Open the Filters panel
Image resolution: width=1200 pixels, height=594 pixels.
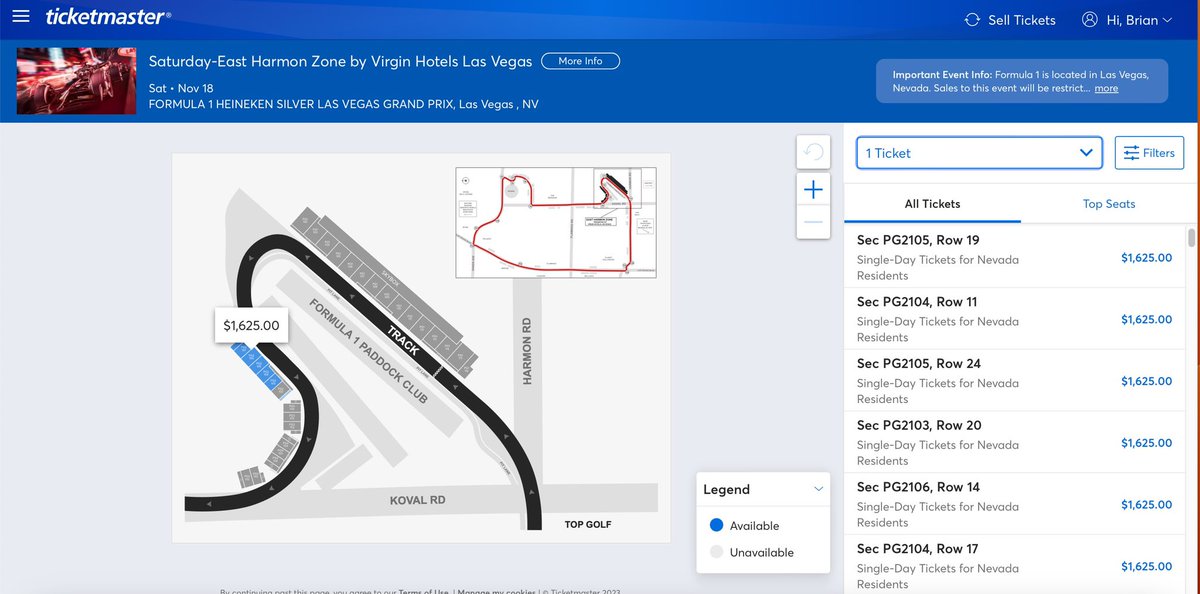1149,153
